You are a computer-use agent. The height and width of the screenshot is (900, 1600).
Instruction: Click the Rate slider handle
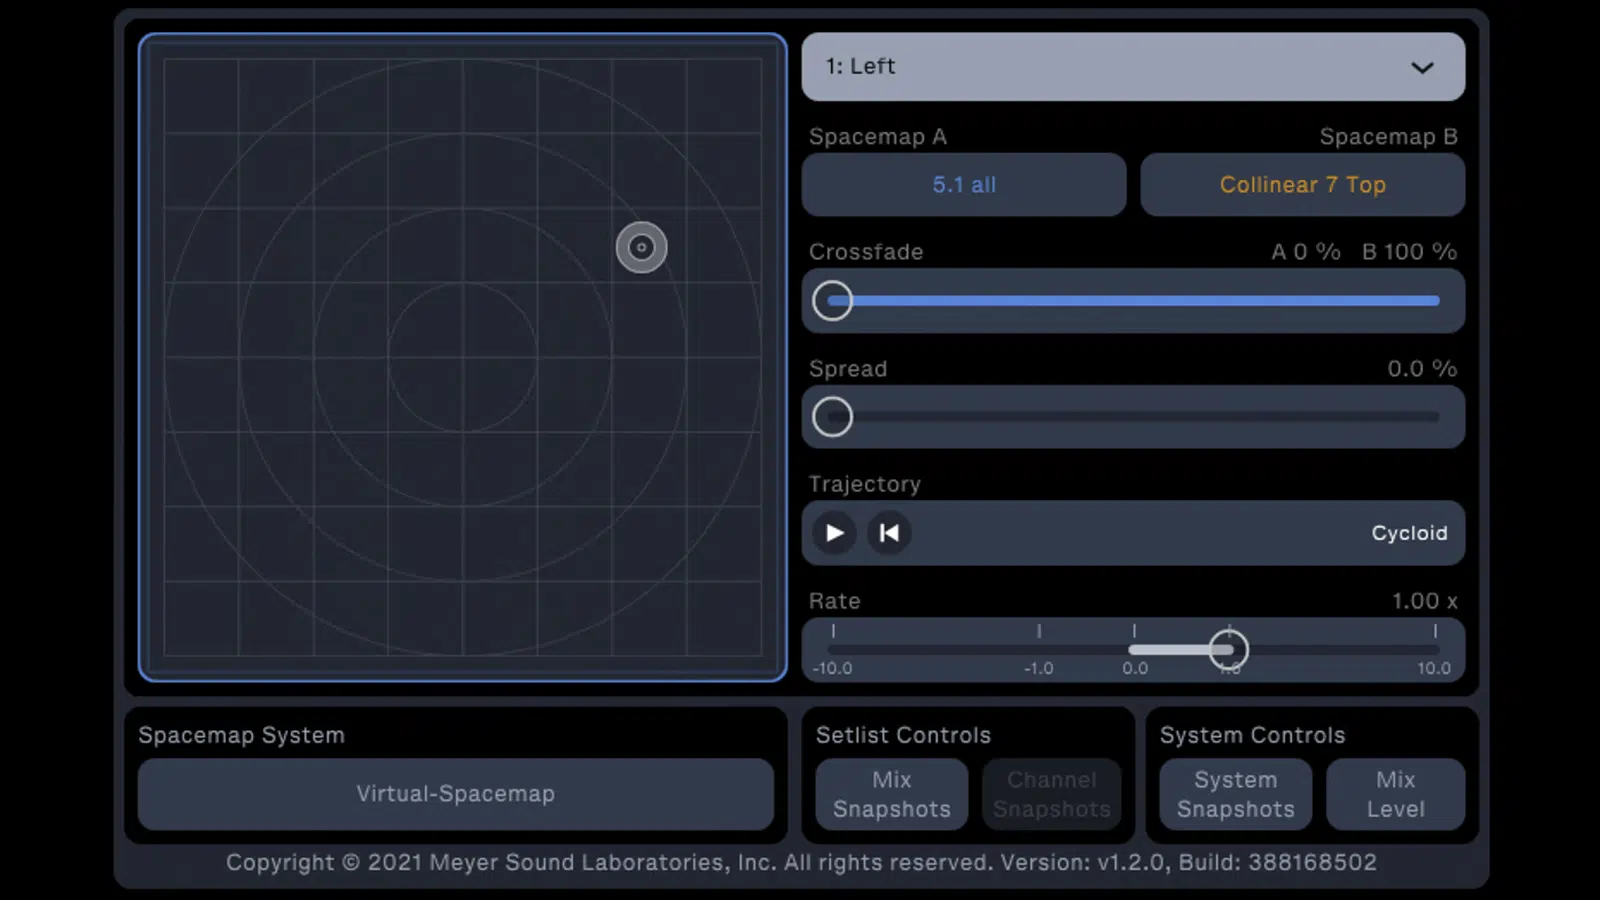[1229, 649]
